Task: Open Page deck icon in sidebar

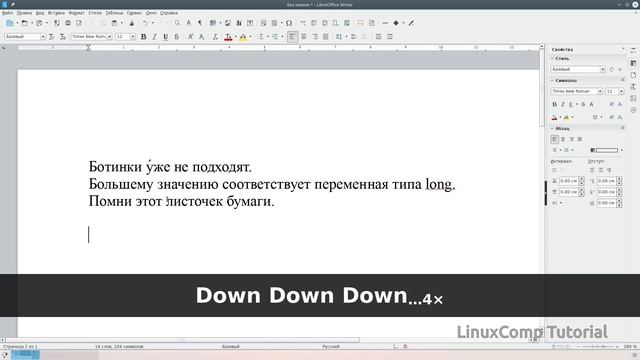Action: 633,75
